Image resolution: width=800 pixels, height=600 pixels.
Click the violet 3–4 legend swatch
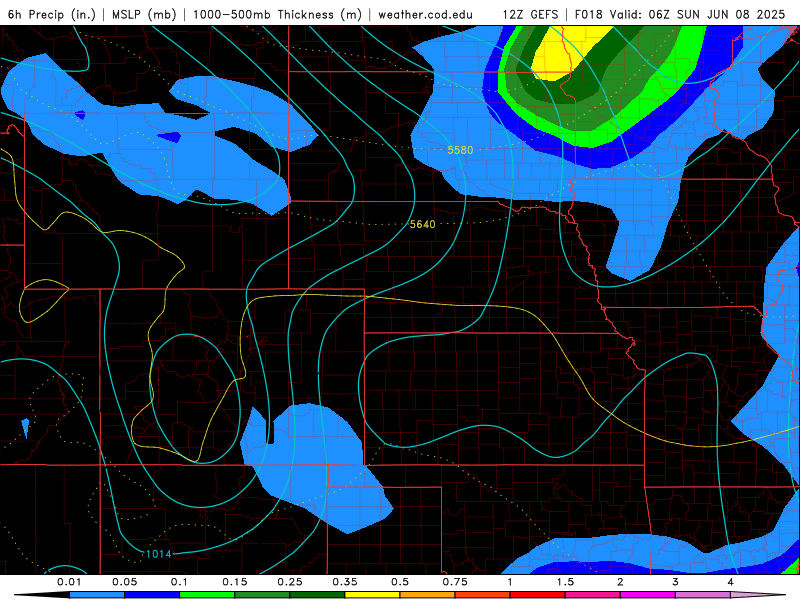tap(703, 595)
